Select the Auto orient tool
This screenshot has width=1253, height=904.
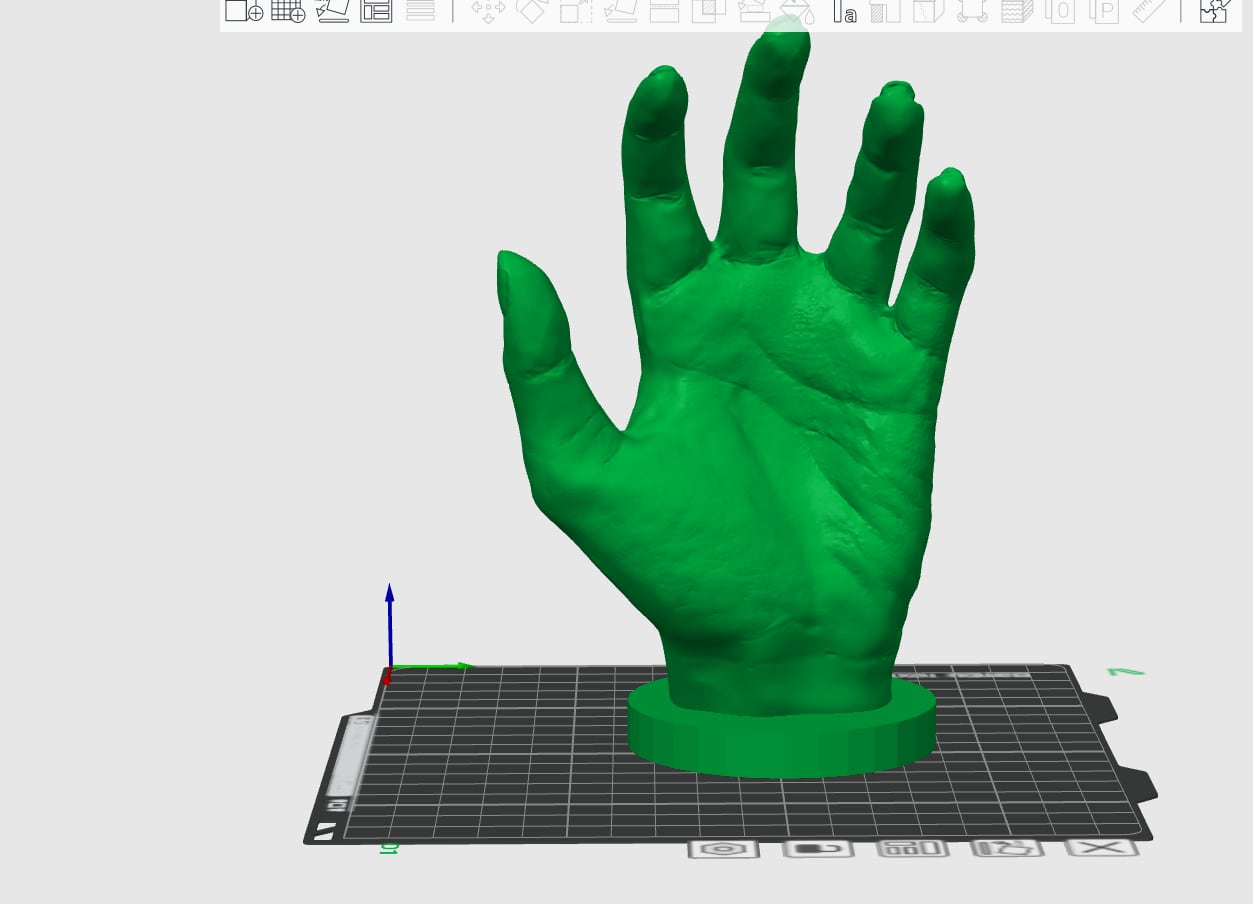pos(332,11)
